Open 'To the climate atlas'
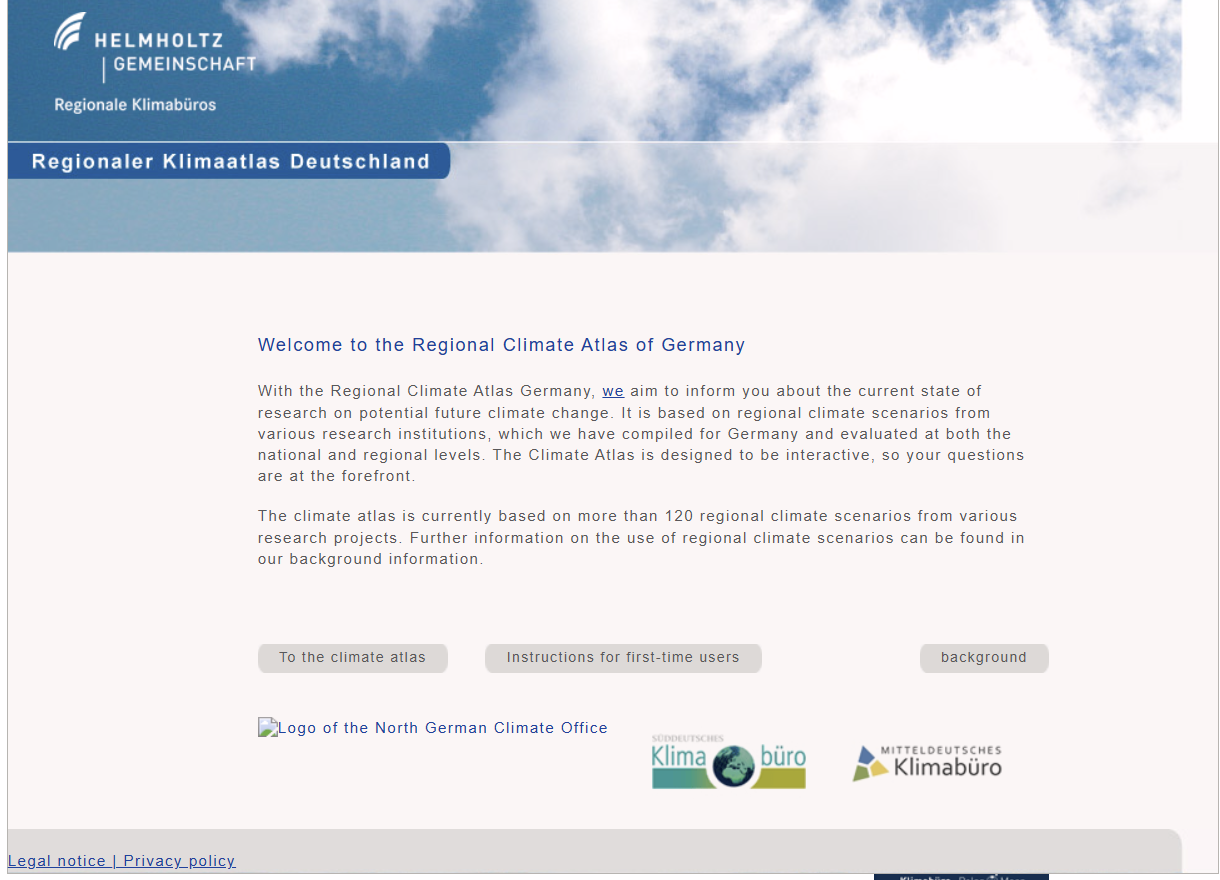 pyautogui.click(x=352, y=657)
